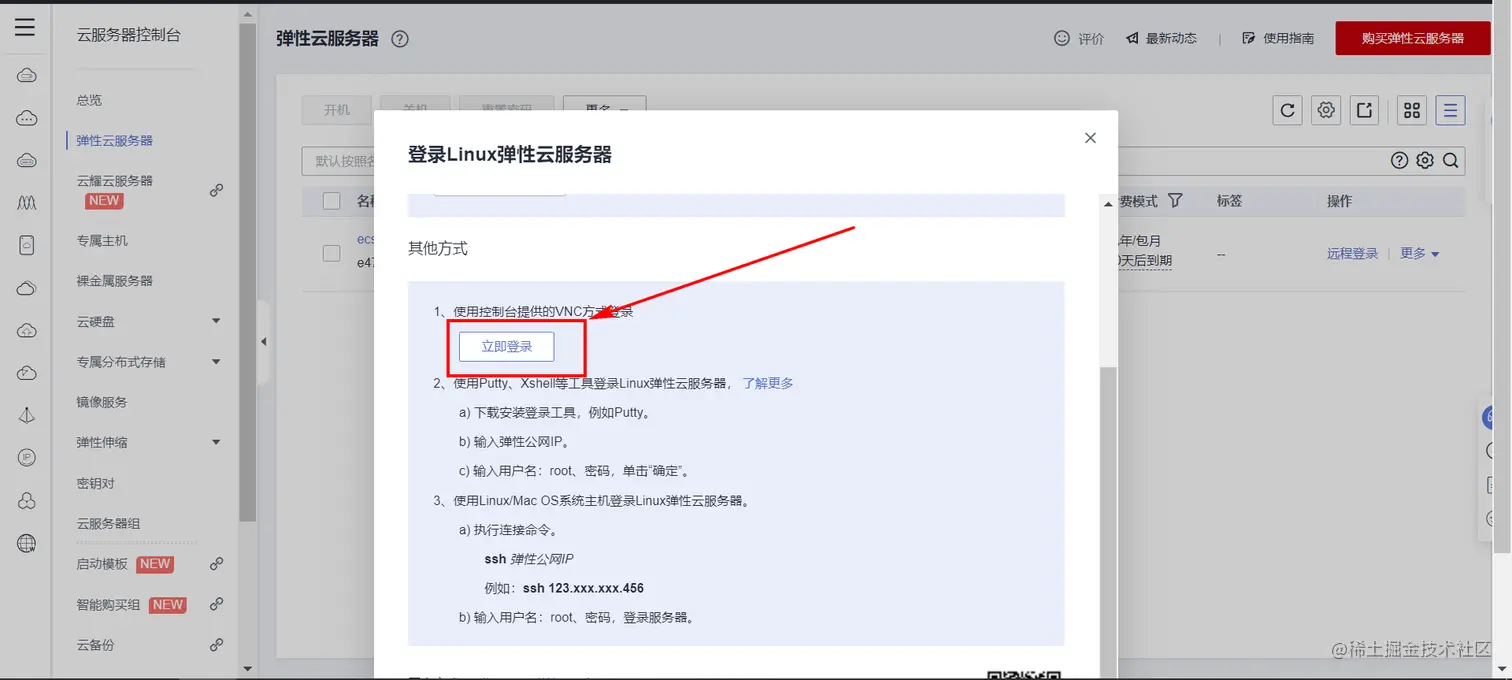Screen dimensions: 1512x680
Task: Collapse the sidebar using the left-arrow handle
Action: (x=263, y=342)
